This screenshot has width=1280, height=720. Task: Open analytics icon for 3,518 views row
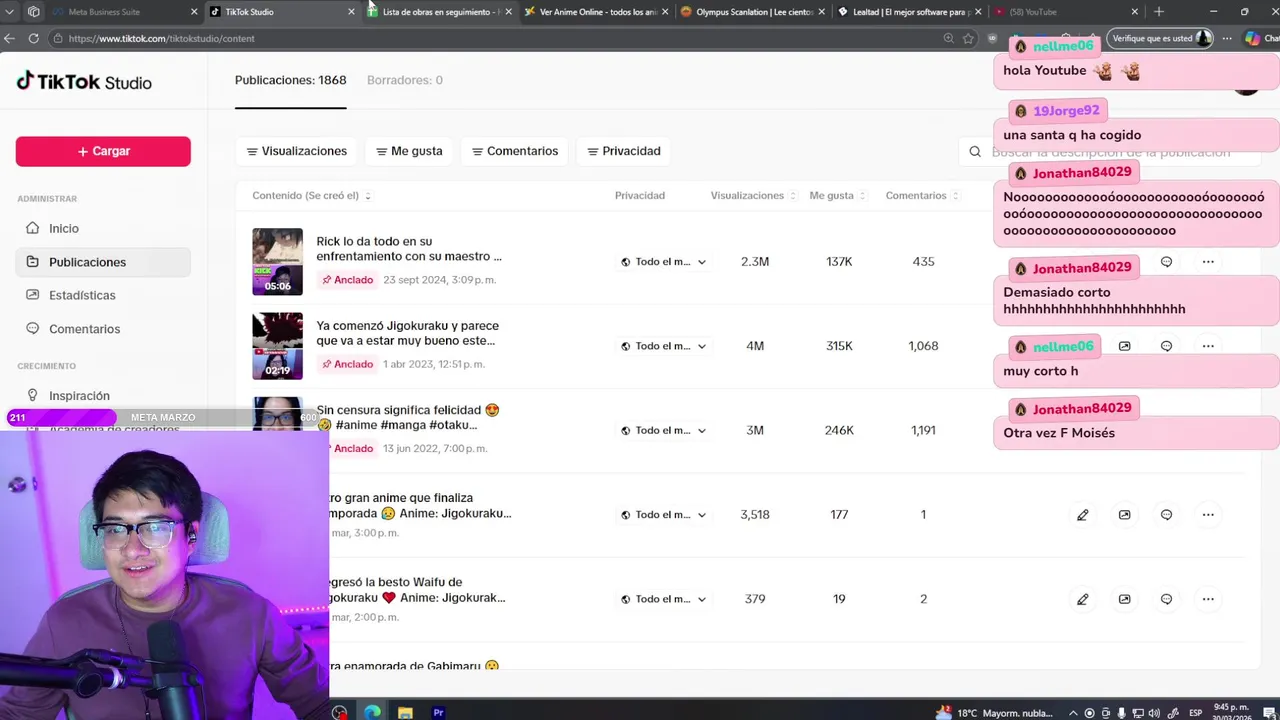point(1124,515)
